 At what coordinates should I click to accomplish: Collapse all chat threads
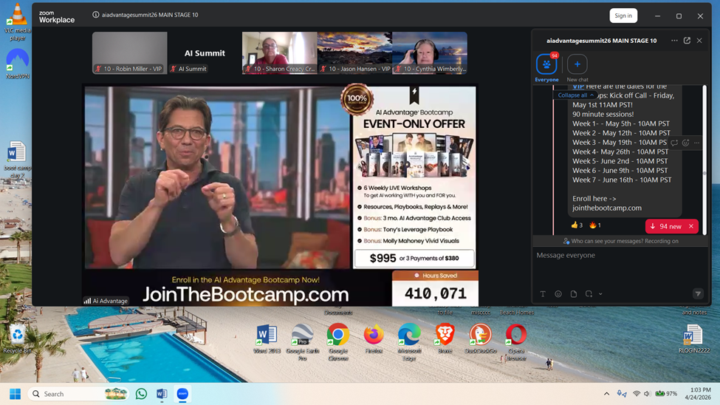click(575, 95)
